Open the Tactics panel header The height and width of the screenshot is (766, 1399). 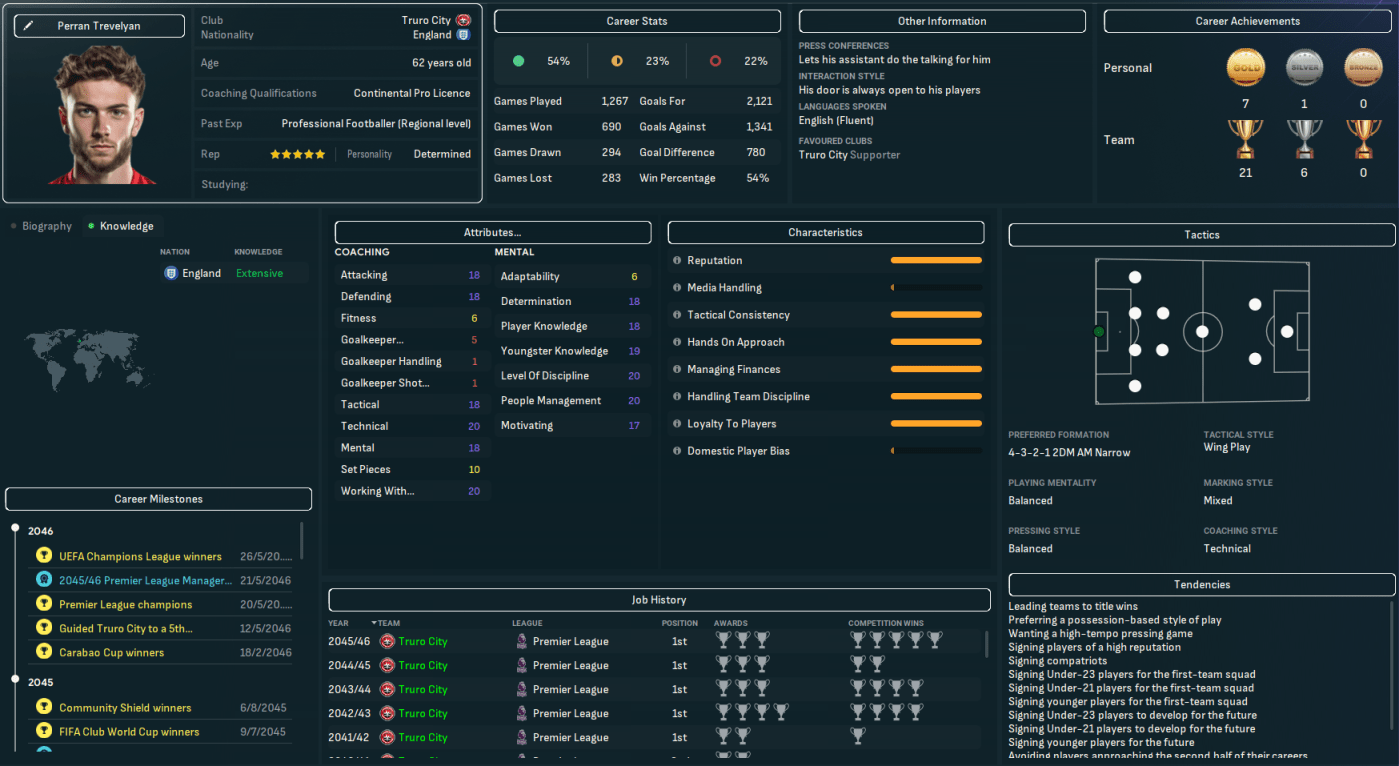(1201, 235)
